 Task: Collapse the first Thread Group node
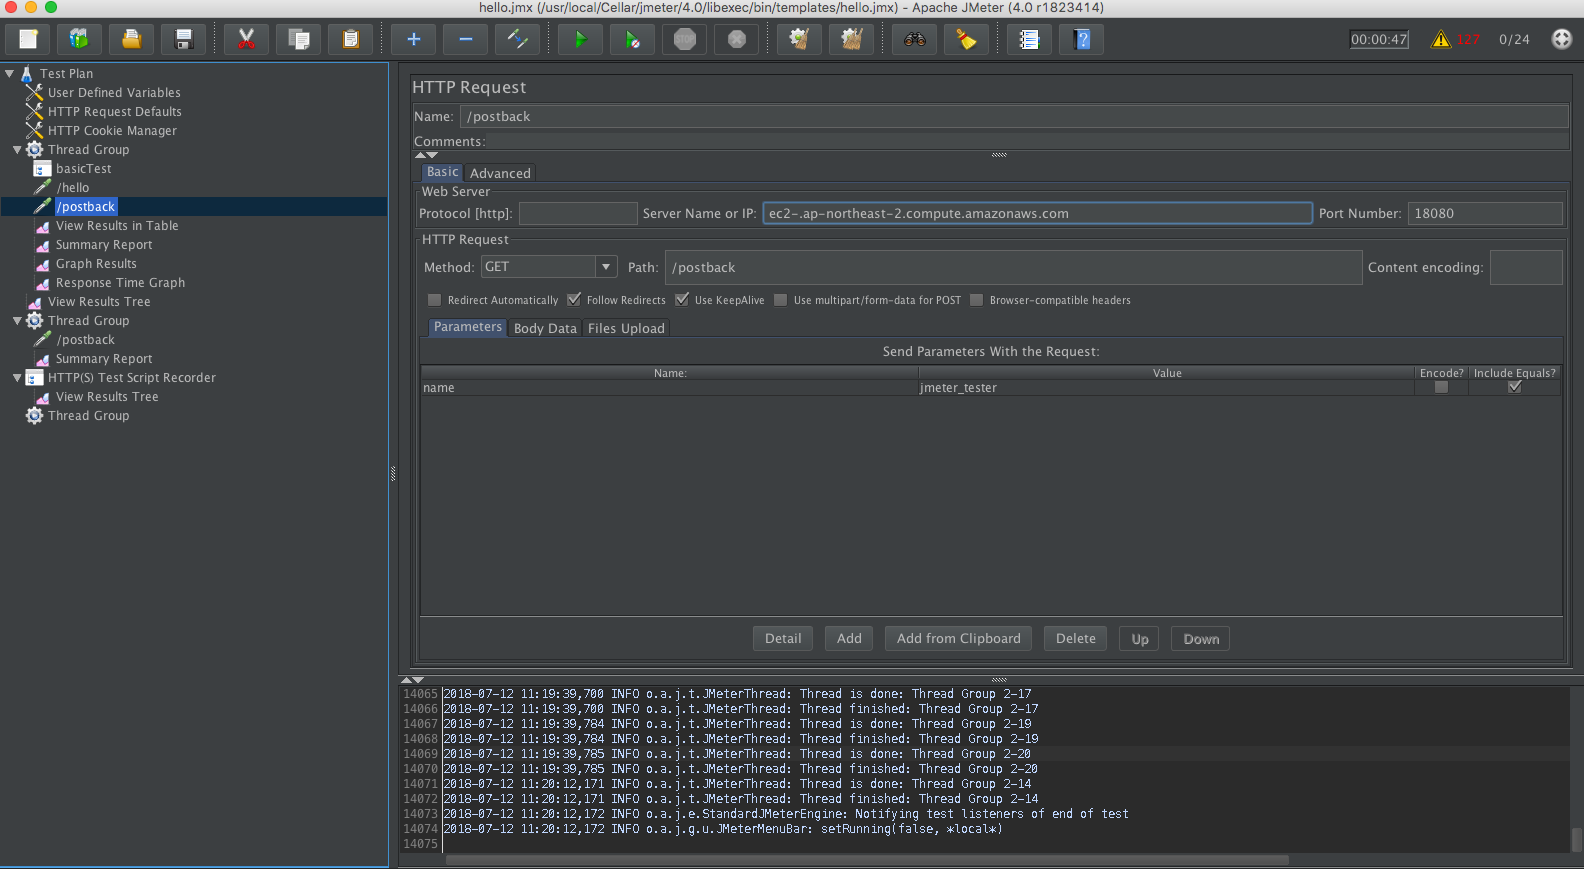(x=17, y=150)
